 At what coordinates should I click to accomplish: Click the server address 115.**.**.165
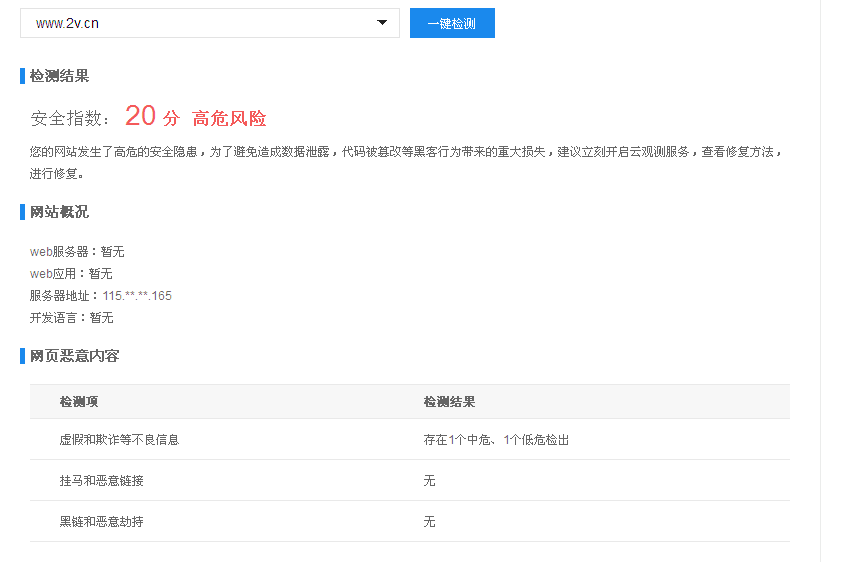(137, 296)
